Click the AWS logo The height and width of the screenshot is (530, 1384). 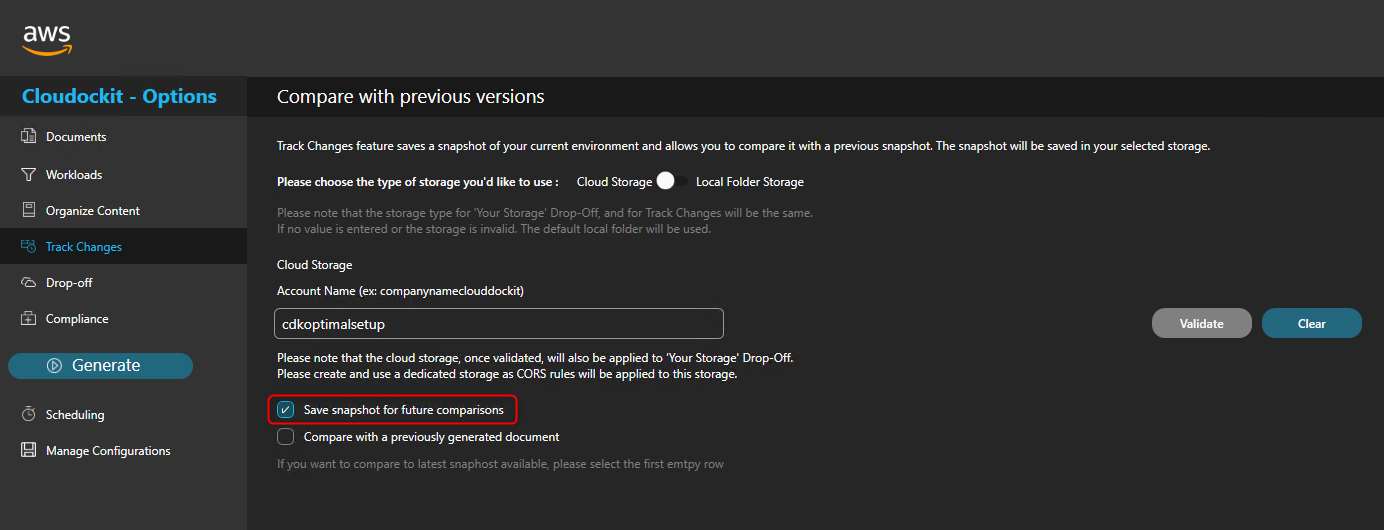point(47,40)
